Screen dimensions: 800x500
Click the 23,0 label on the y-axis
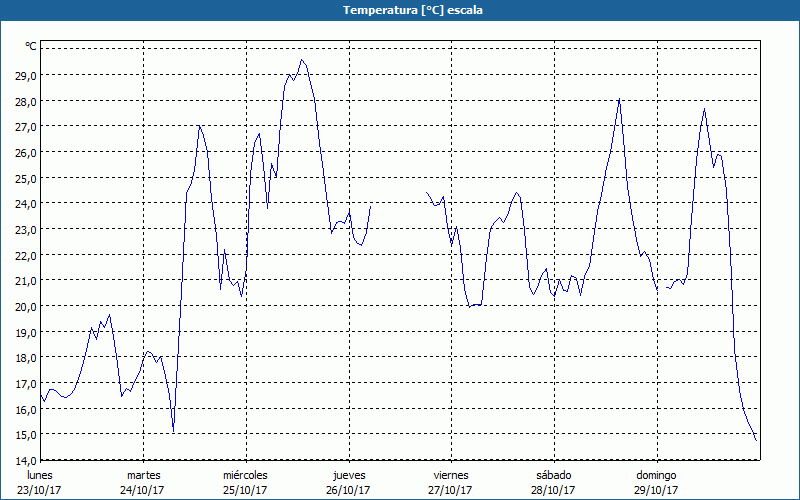[x=25, y=229]
